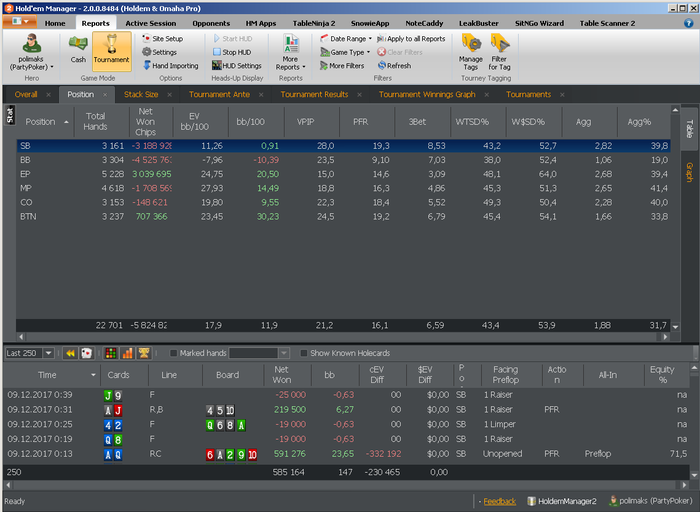Open More Reports menu
Image resolution: width=700 pixels, height=512 pixels.
tap(291, 52)
